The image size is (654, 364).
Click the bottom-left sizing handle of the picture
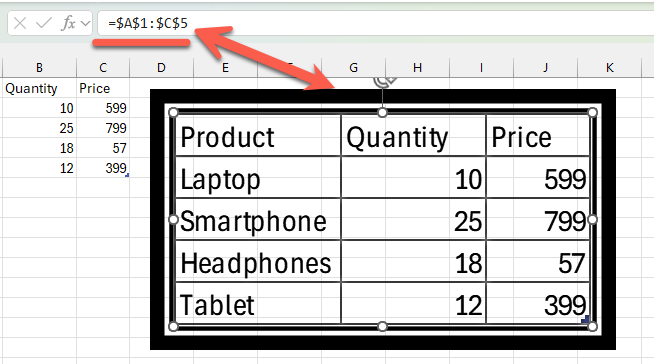(174, 326)
